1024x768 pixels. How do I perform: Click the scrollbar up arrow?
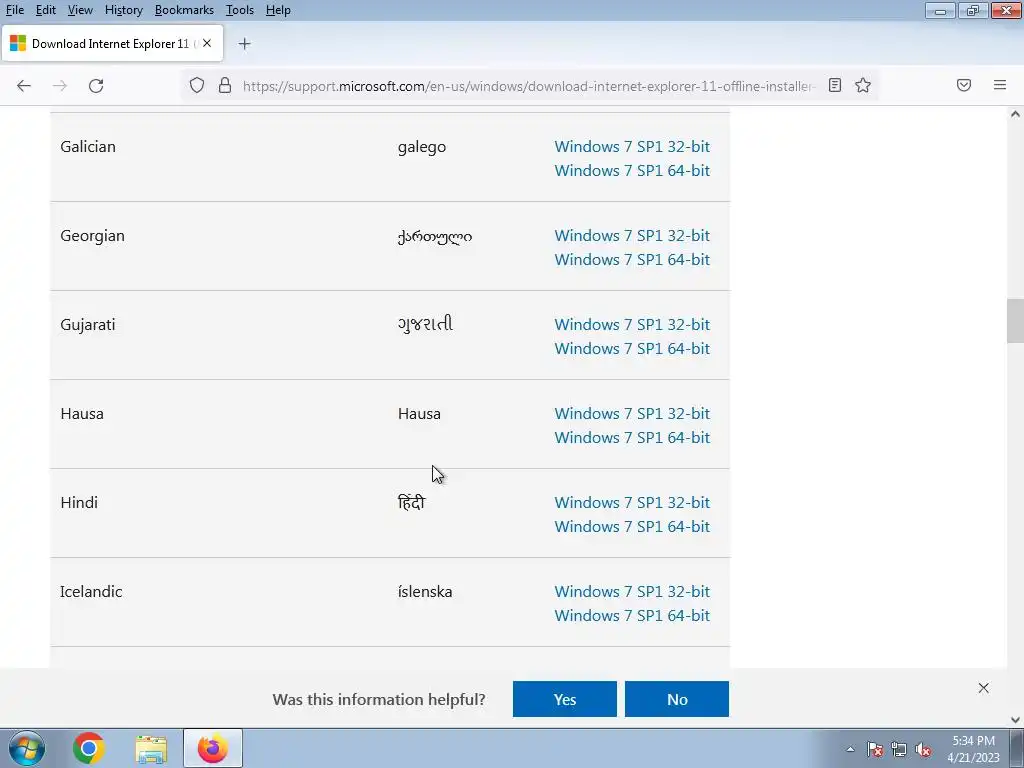point(1015,114)
